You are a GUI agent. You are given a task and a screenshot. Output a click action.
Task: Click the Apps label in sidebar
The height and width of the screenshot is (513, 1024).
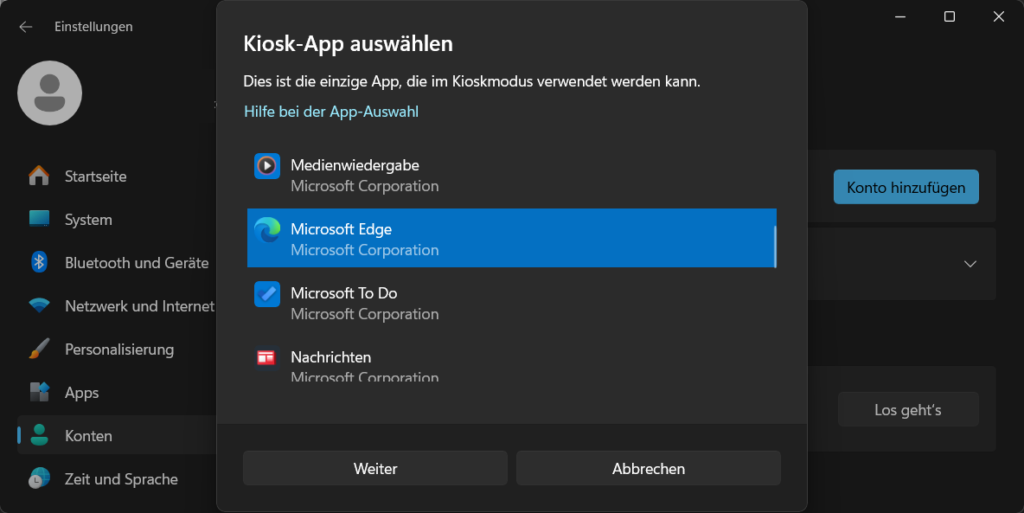click(82, 393)
